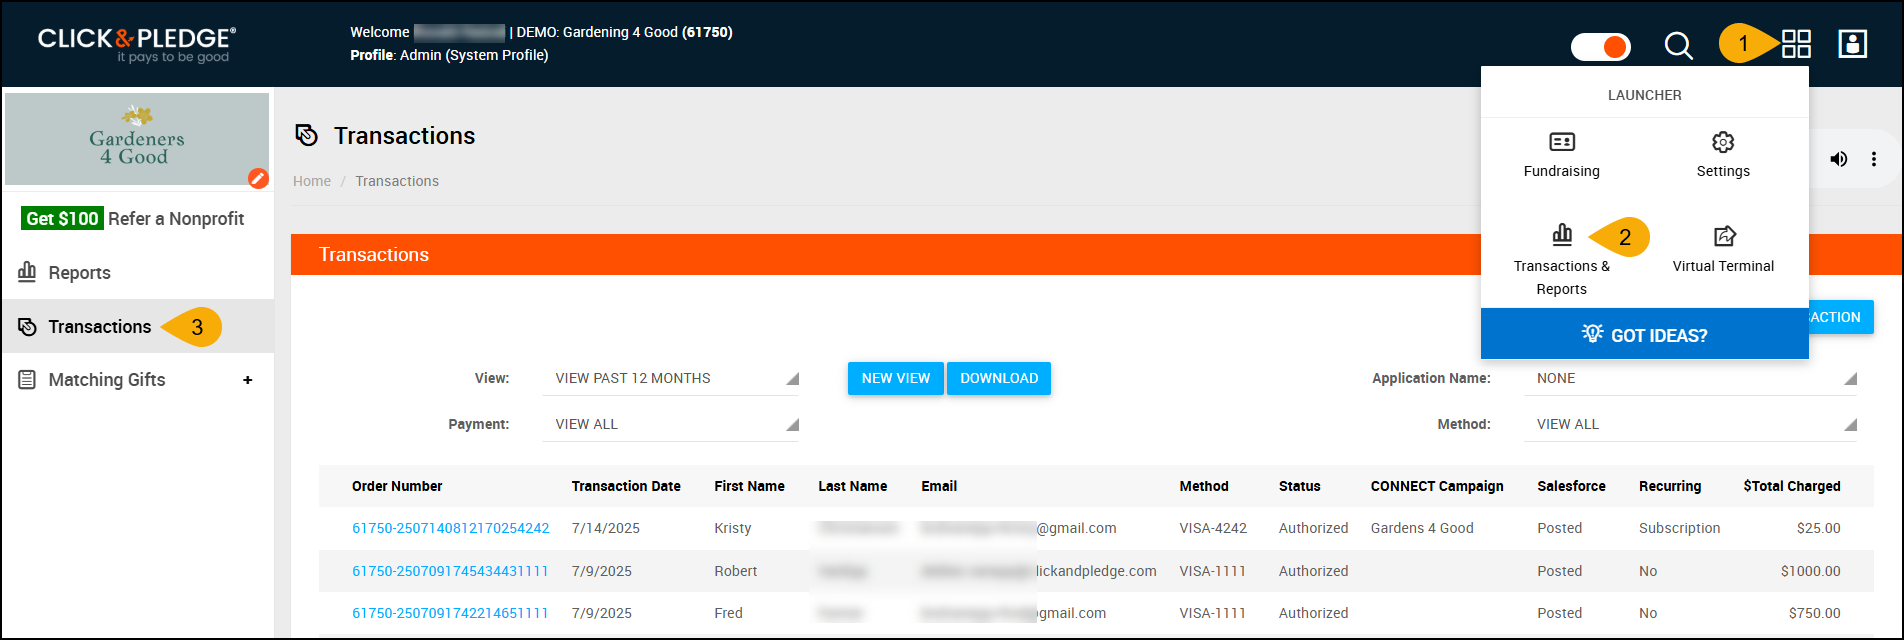This screenshot has width=1904, height=640.
Task: Open Matching Gifts in the sidebar
Action: click(106, 379)
